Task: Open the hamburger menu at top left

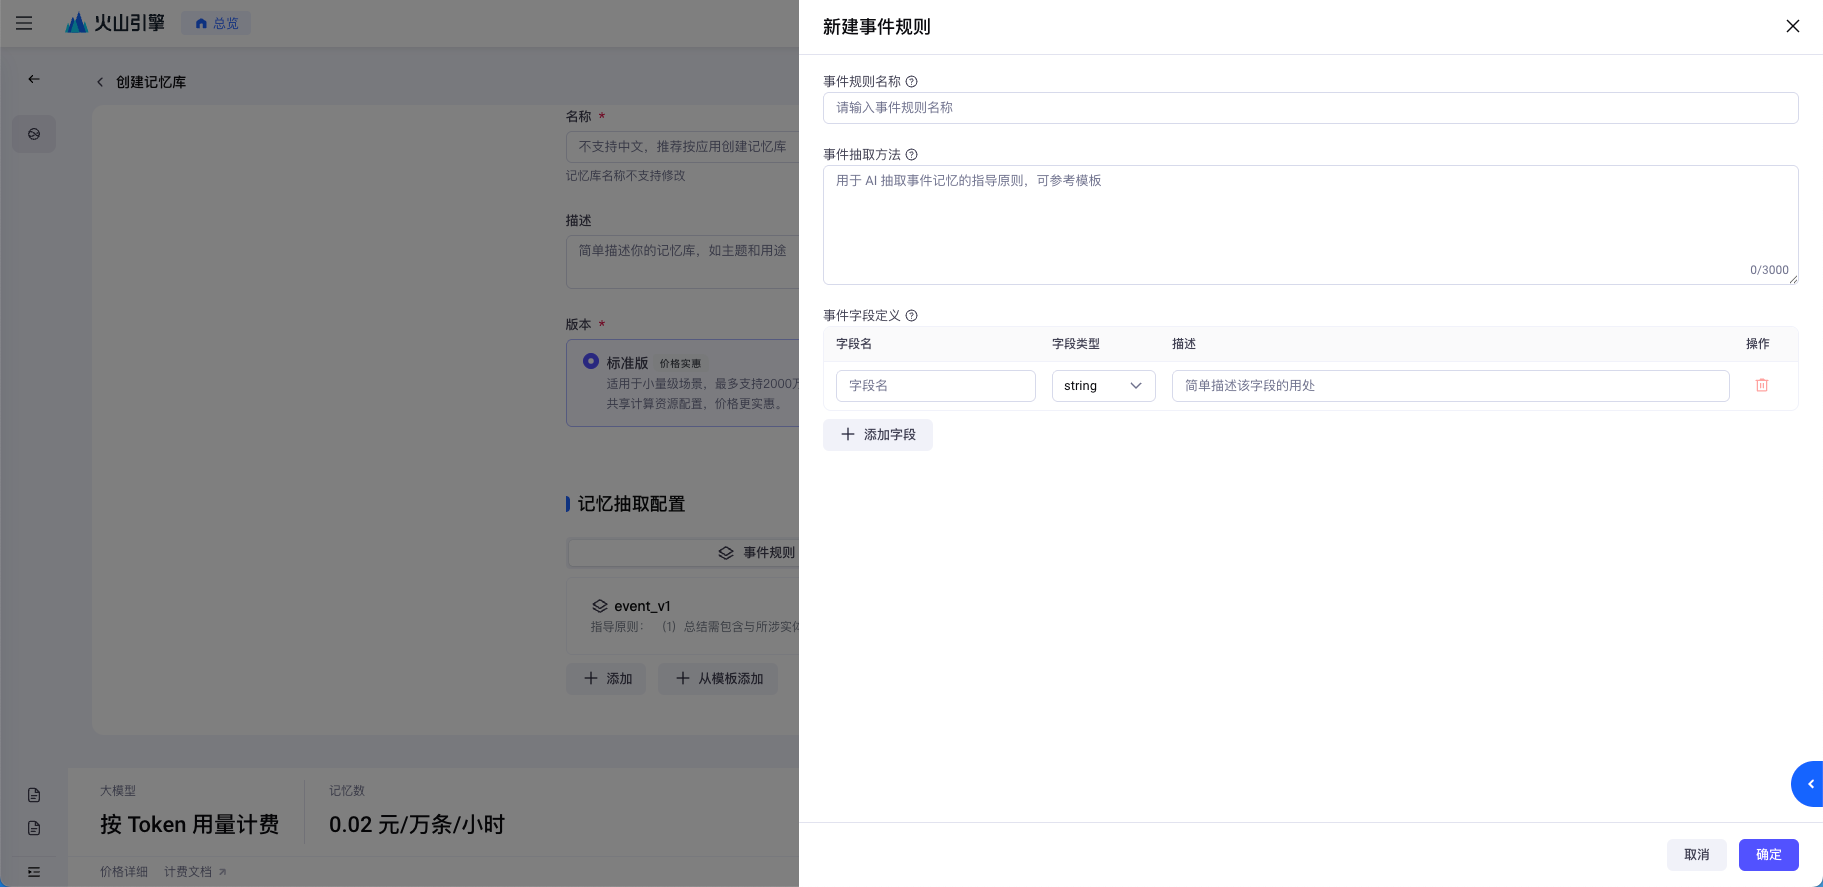Action: [24, 23]
